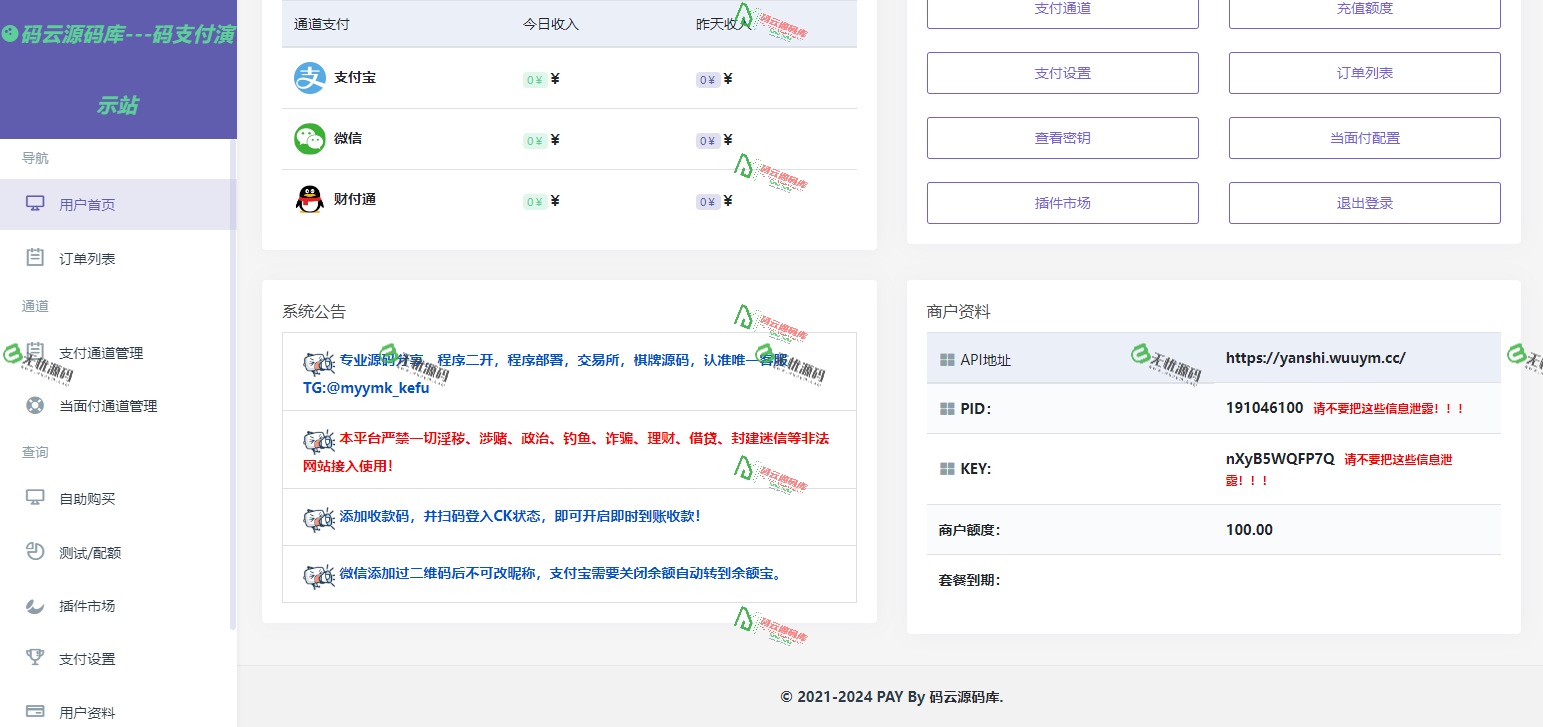This screenshot has height=727, width=1543.
Task: Click the monitor icon beside 用户首页
Action: point(37,204)
